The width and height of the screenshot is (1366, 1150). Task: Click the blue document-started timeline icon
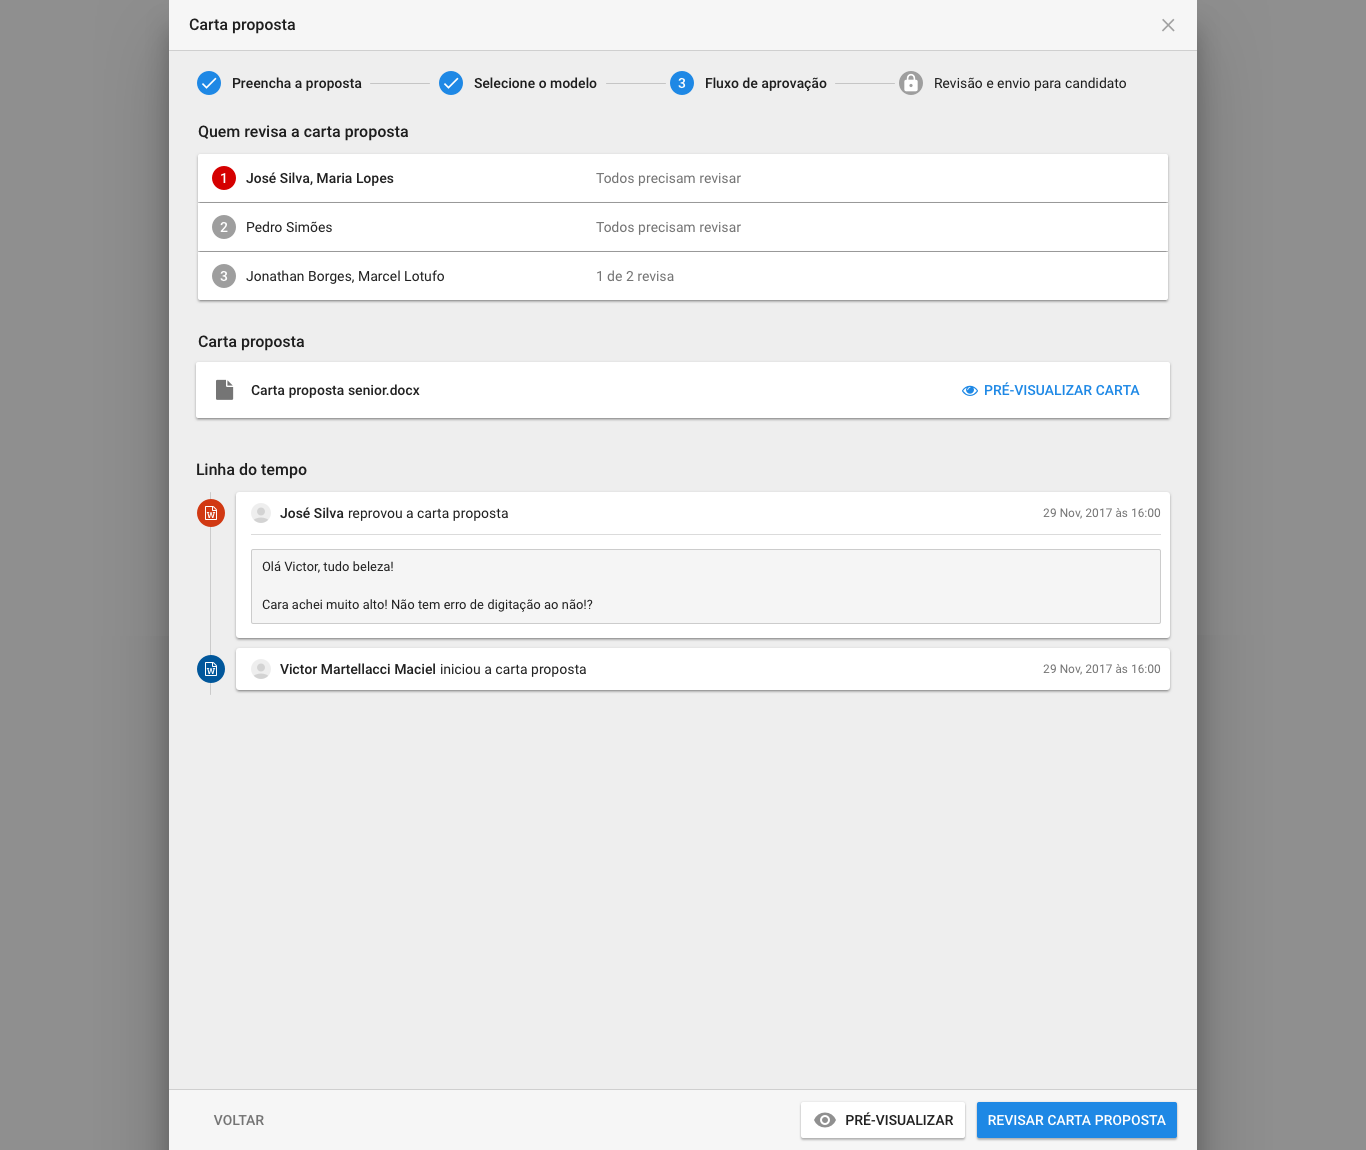click(211, 669)
